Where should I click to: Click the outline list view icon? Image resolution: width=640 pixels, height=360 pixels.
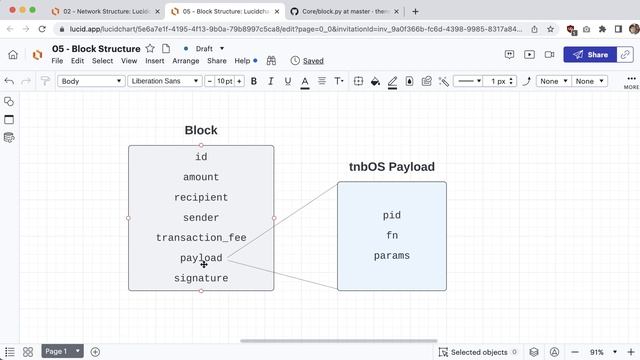tap(10, 352)
